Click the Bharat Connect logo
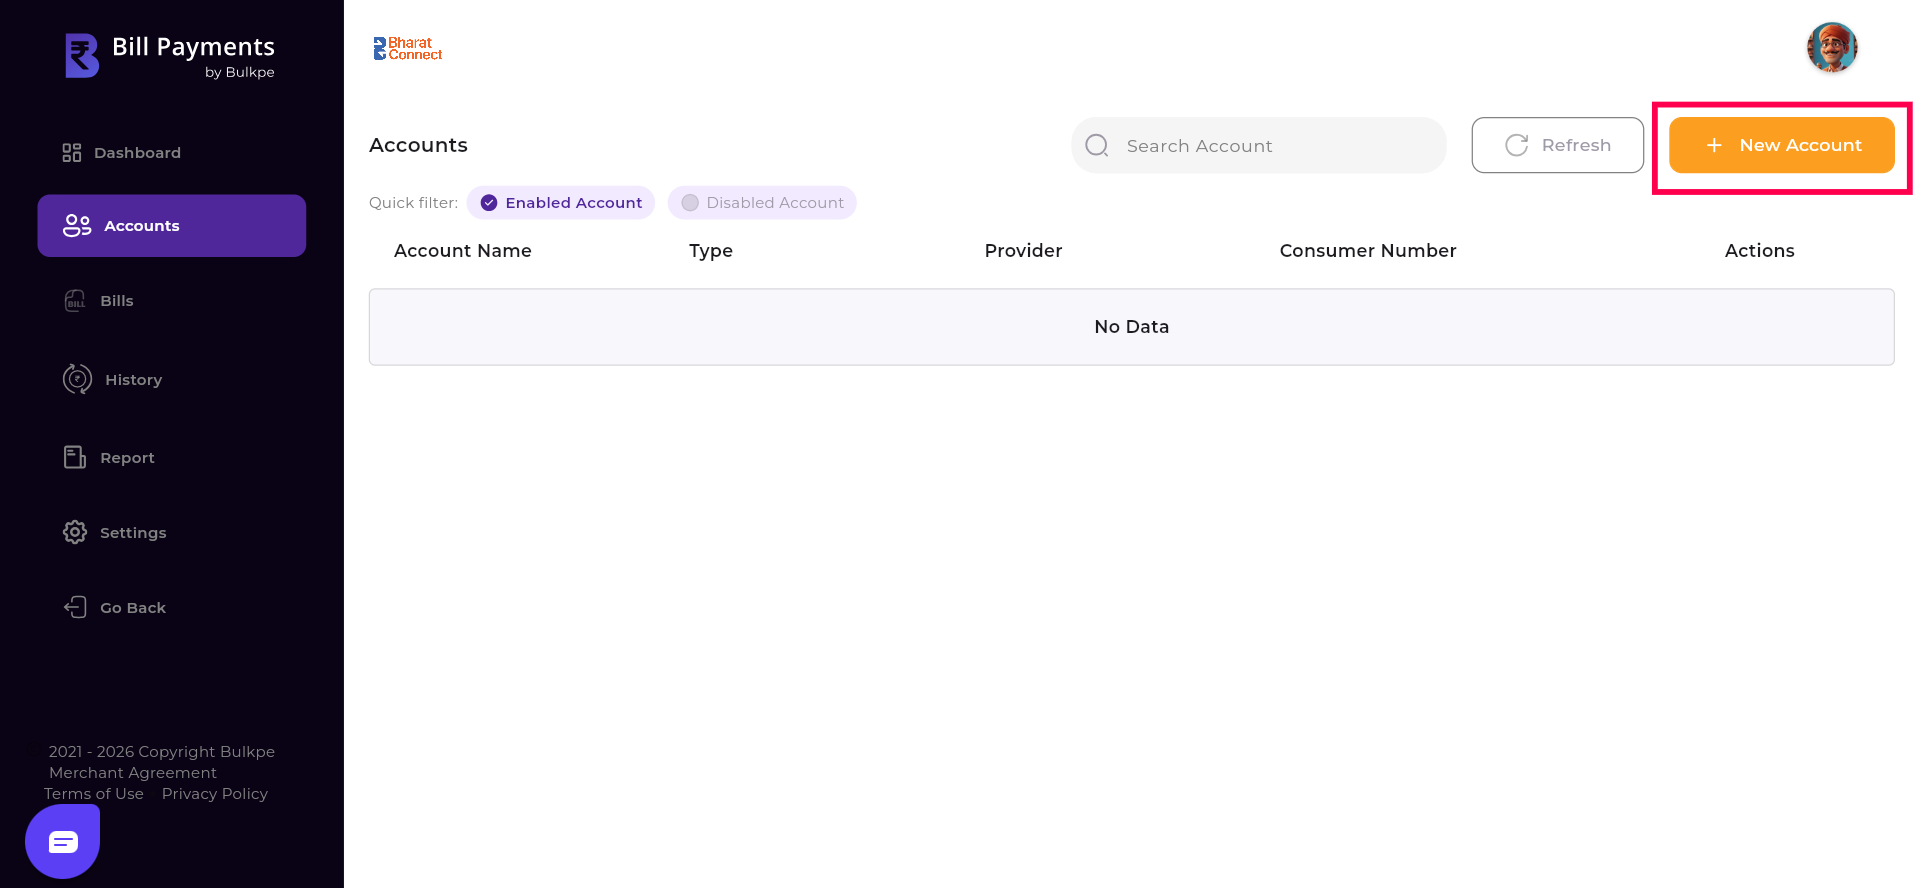Image resolution: width=1920 pixels, height=888 pixels. (408, 49)
